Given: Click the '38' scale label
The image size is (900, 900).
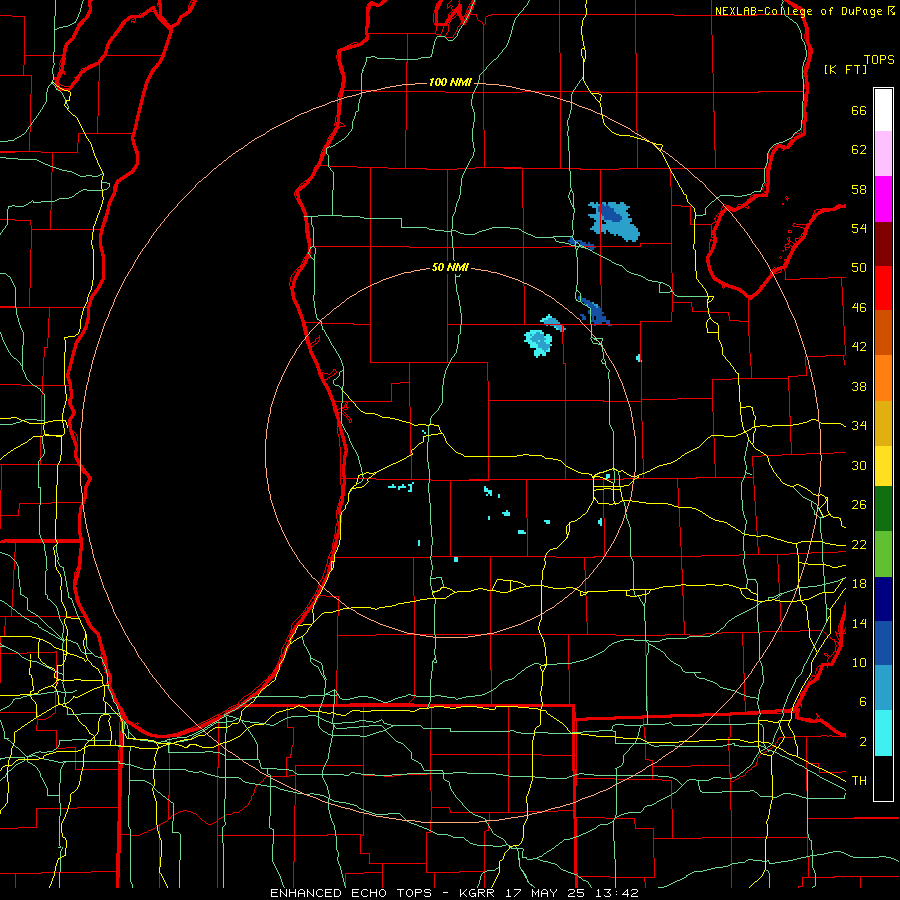Looking at the screenshot, I should point(859,386).
